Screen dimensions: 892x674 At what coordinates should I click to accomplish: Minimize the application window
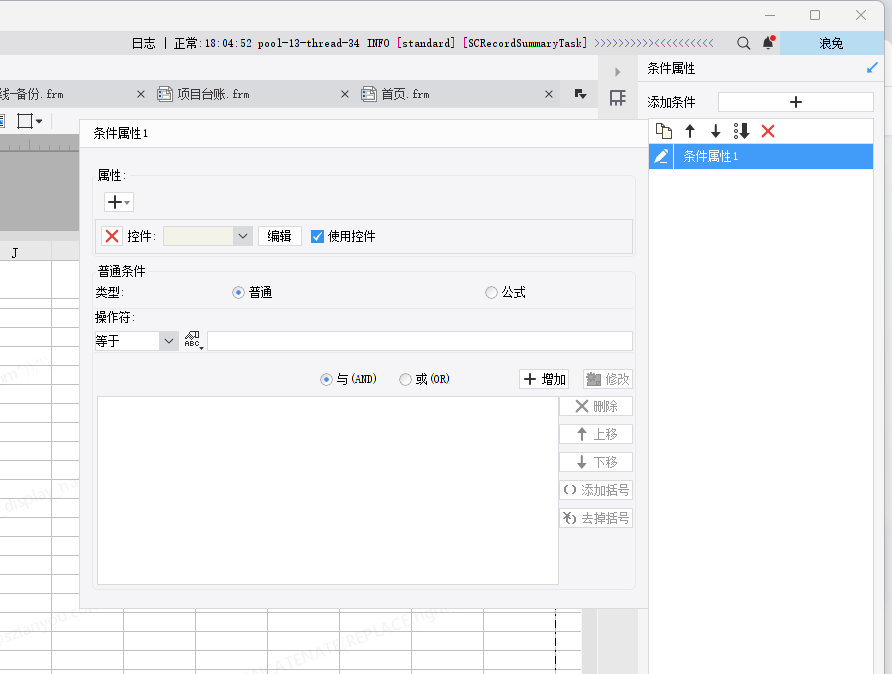[770, 15]
